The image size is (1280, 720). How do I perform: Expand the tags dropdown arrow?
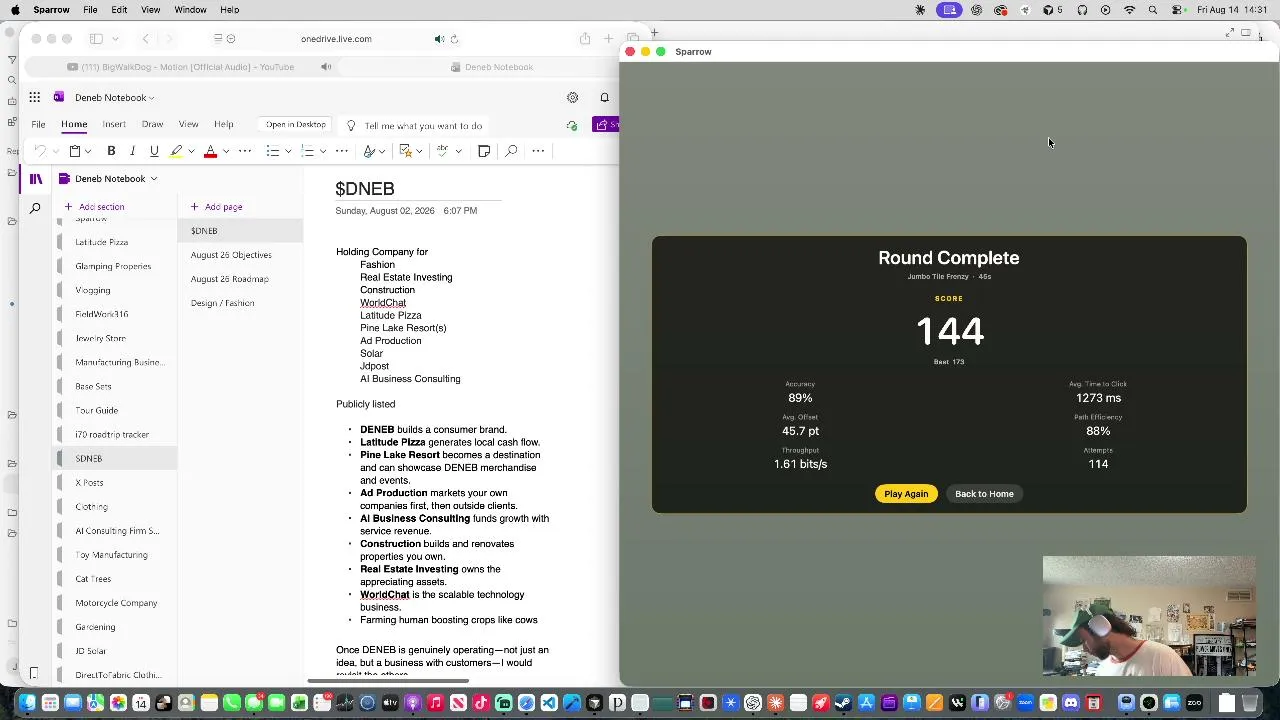(419, 151)
